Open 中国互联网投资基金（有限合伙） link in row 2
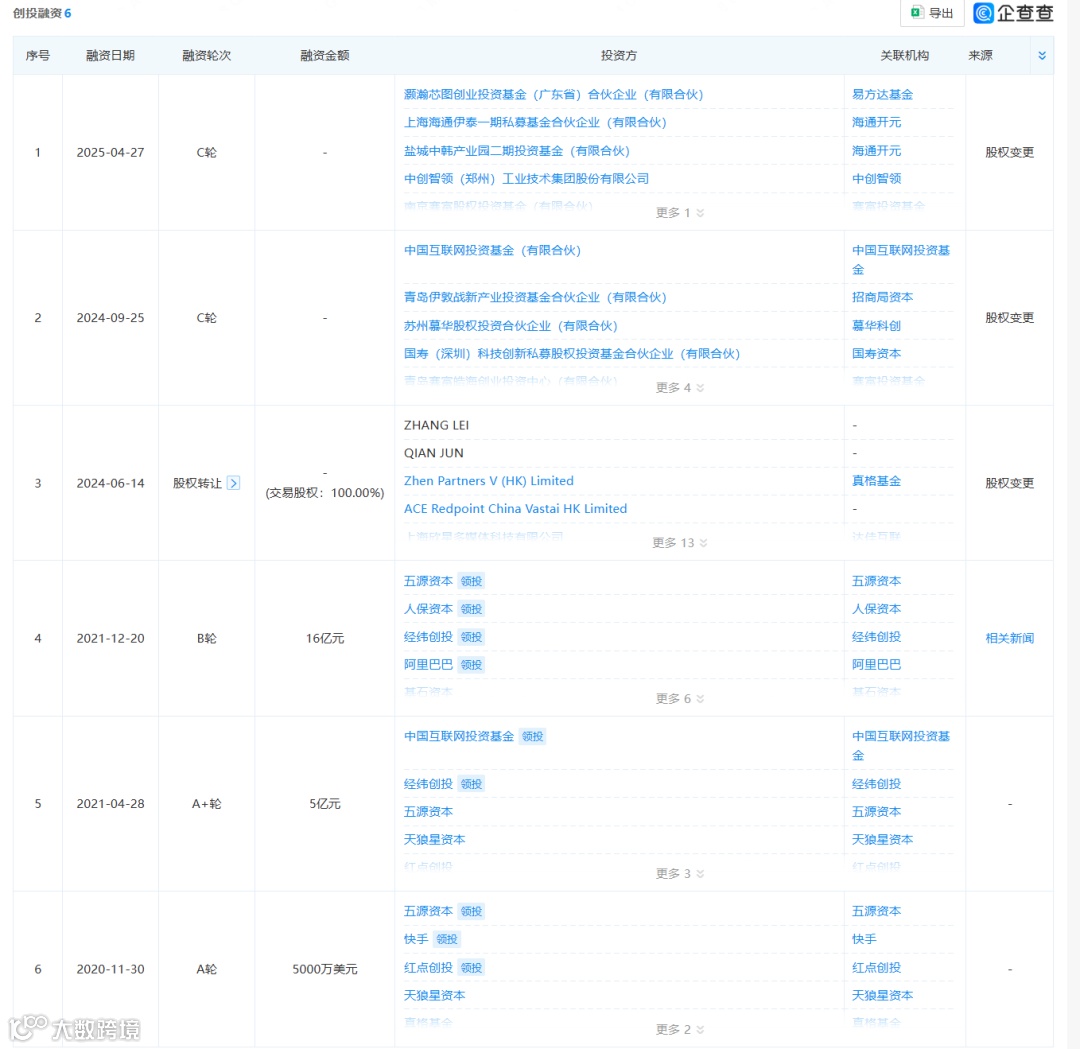 click(492, 250)
